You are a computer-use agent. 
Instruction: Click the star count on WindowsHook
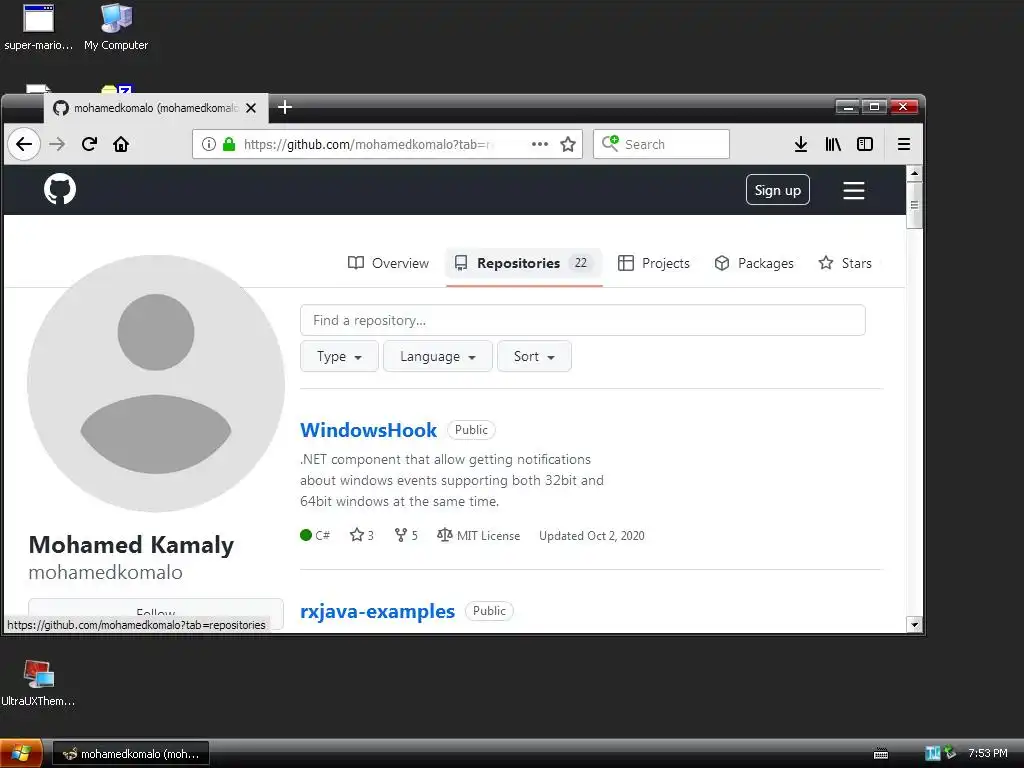pos(362,536)
